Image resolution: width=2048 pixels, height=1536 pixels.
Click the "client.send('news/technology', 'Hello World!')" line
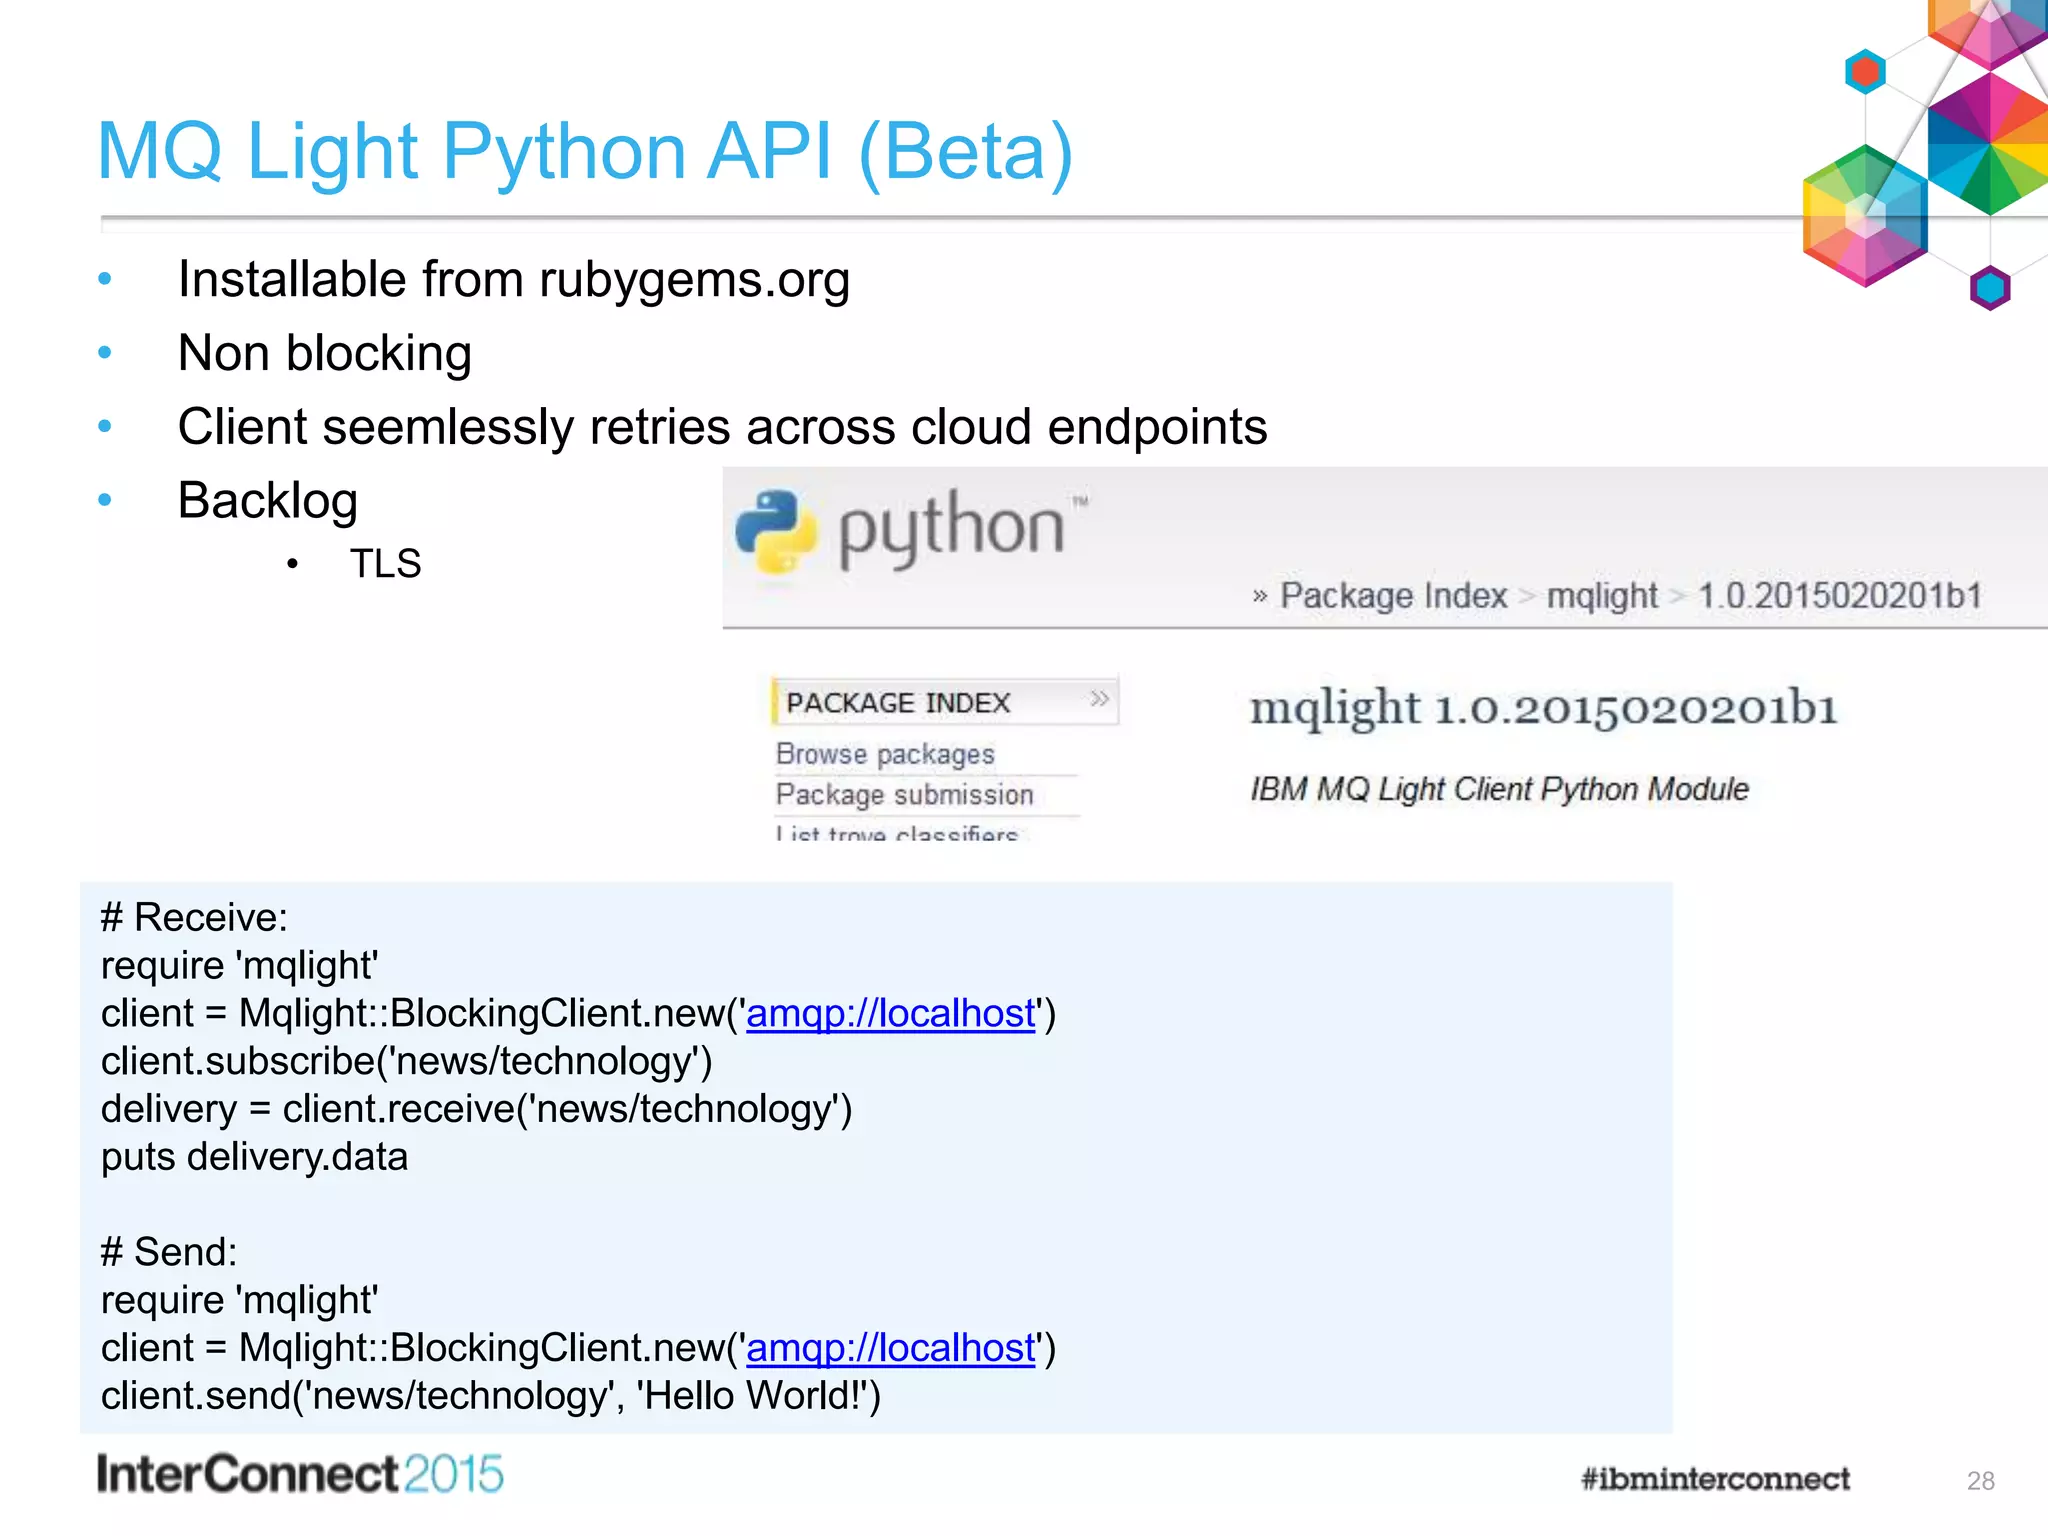point(491,1397)
